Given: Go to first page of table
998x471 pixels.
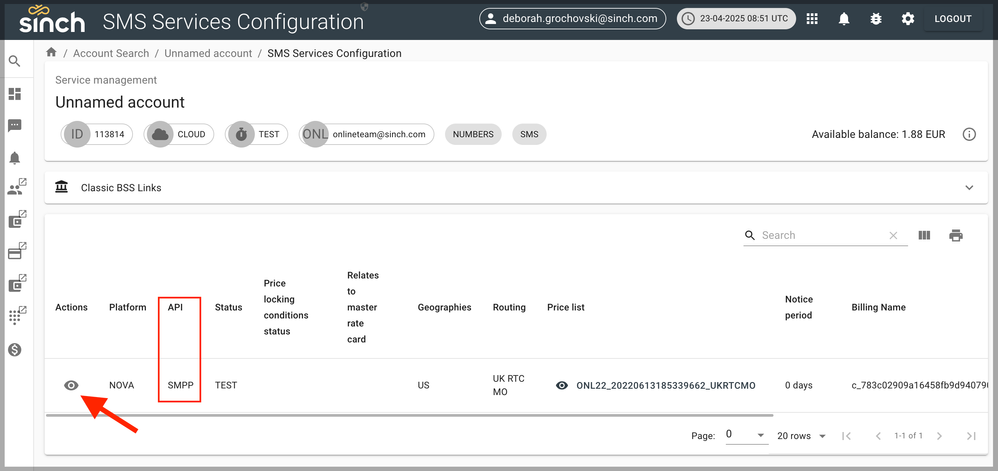Looking at the screenshot, I should (846, 436).
